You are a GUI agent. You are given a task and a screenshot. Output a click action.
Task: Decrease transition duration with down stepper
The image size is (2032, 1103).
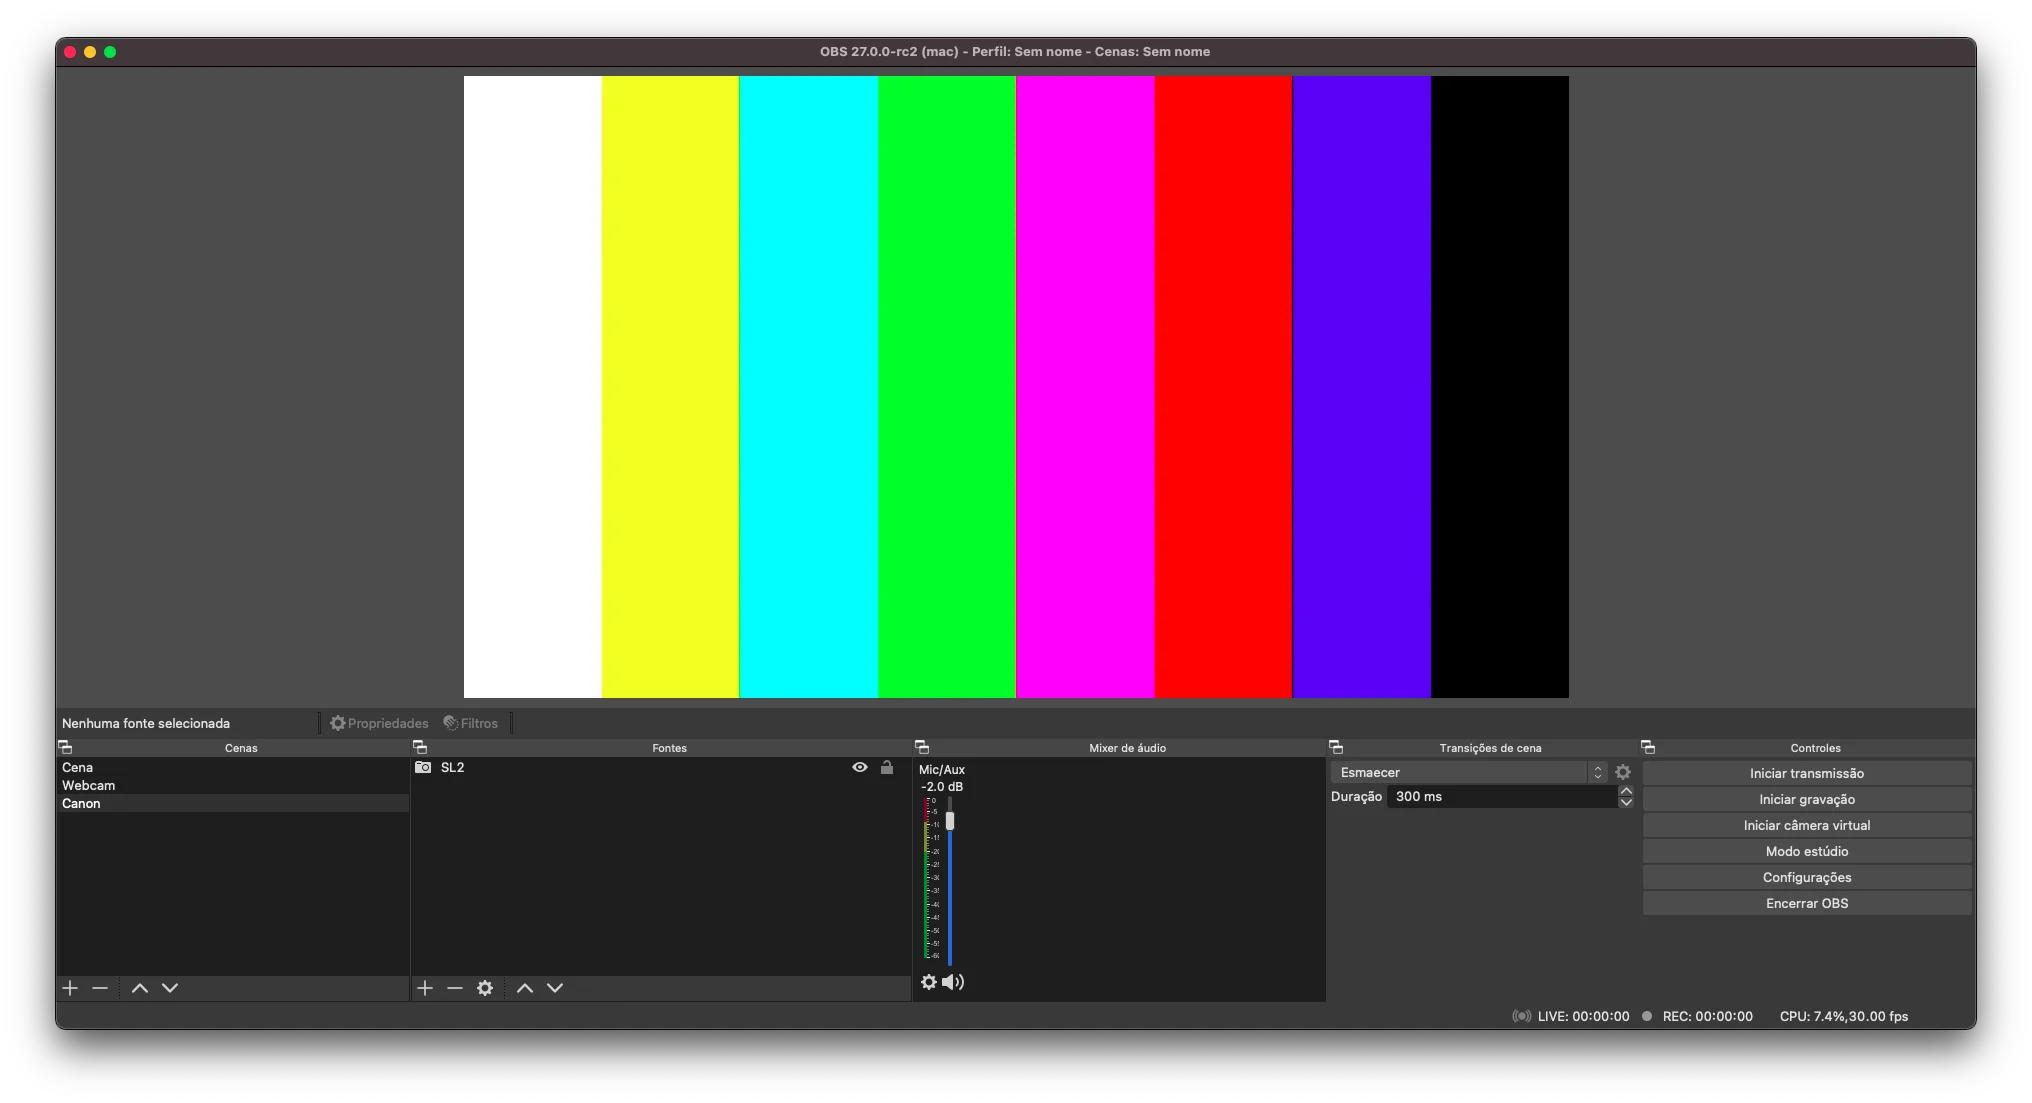point(1626,802)
